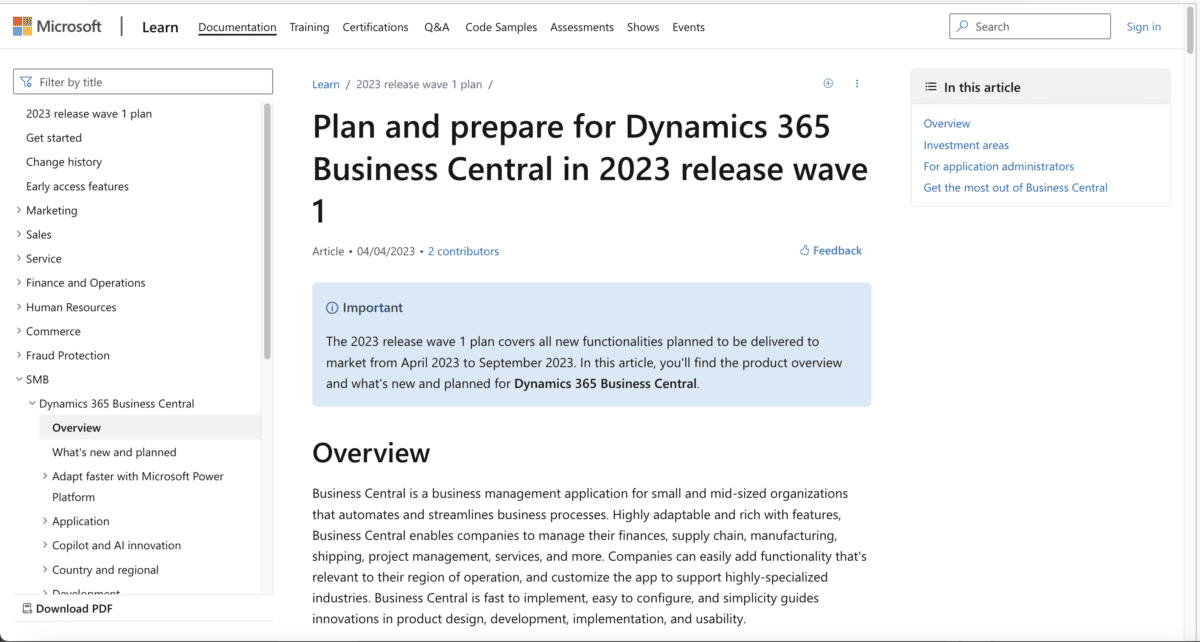Open the more actions ellipsis menu
This screenshot has height=642, width=1200.
(857, 84)
